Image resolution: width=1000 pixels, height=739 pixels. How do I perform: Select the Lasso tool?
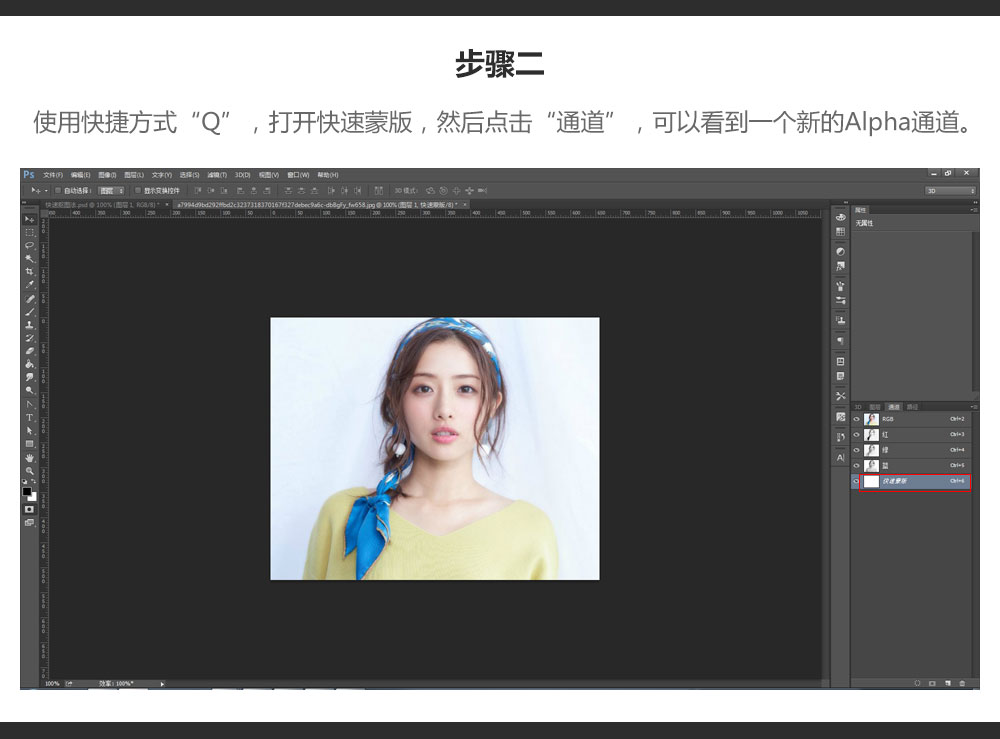tap(30, 245)
